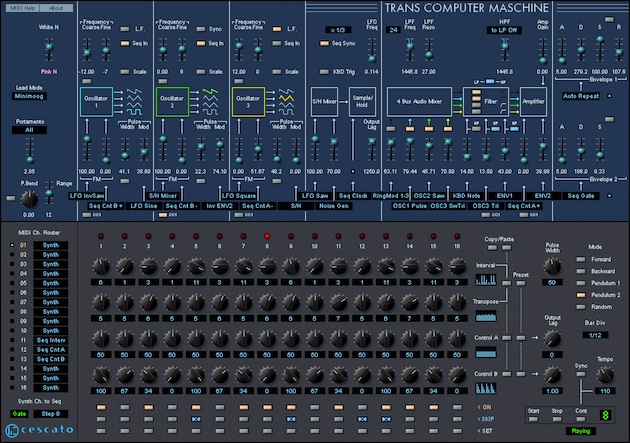
Task: Adjust Envelope 1 Attack slider
Action: coord(562,60)
